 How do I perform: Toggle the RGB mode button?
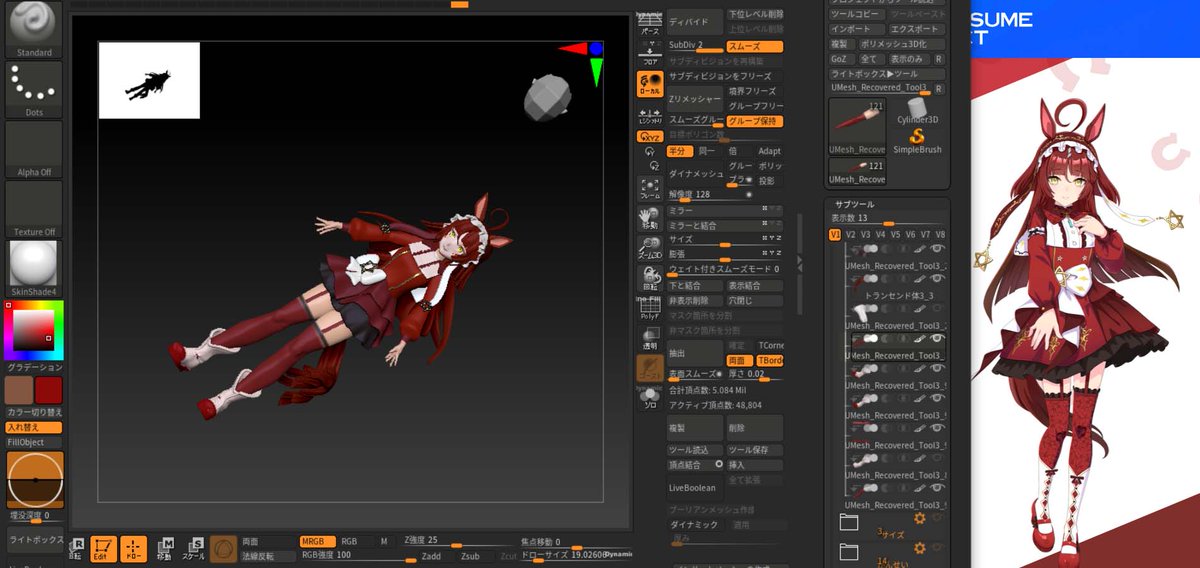pos(349,541)
